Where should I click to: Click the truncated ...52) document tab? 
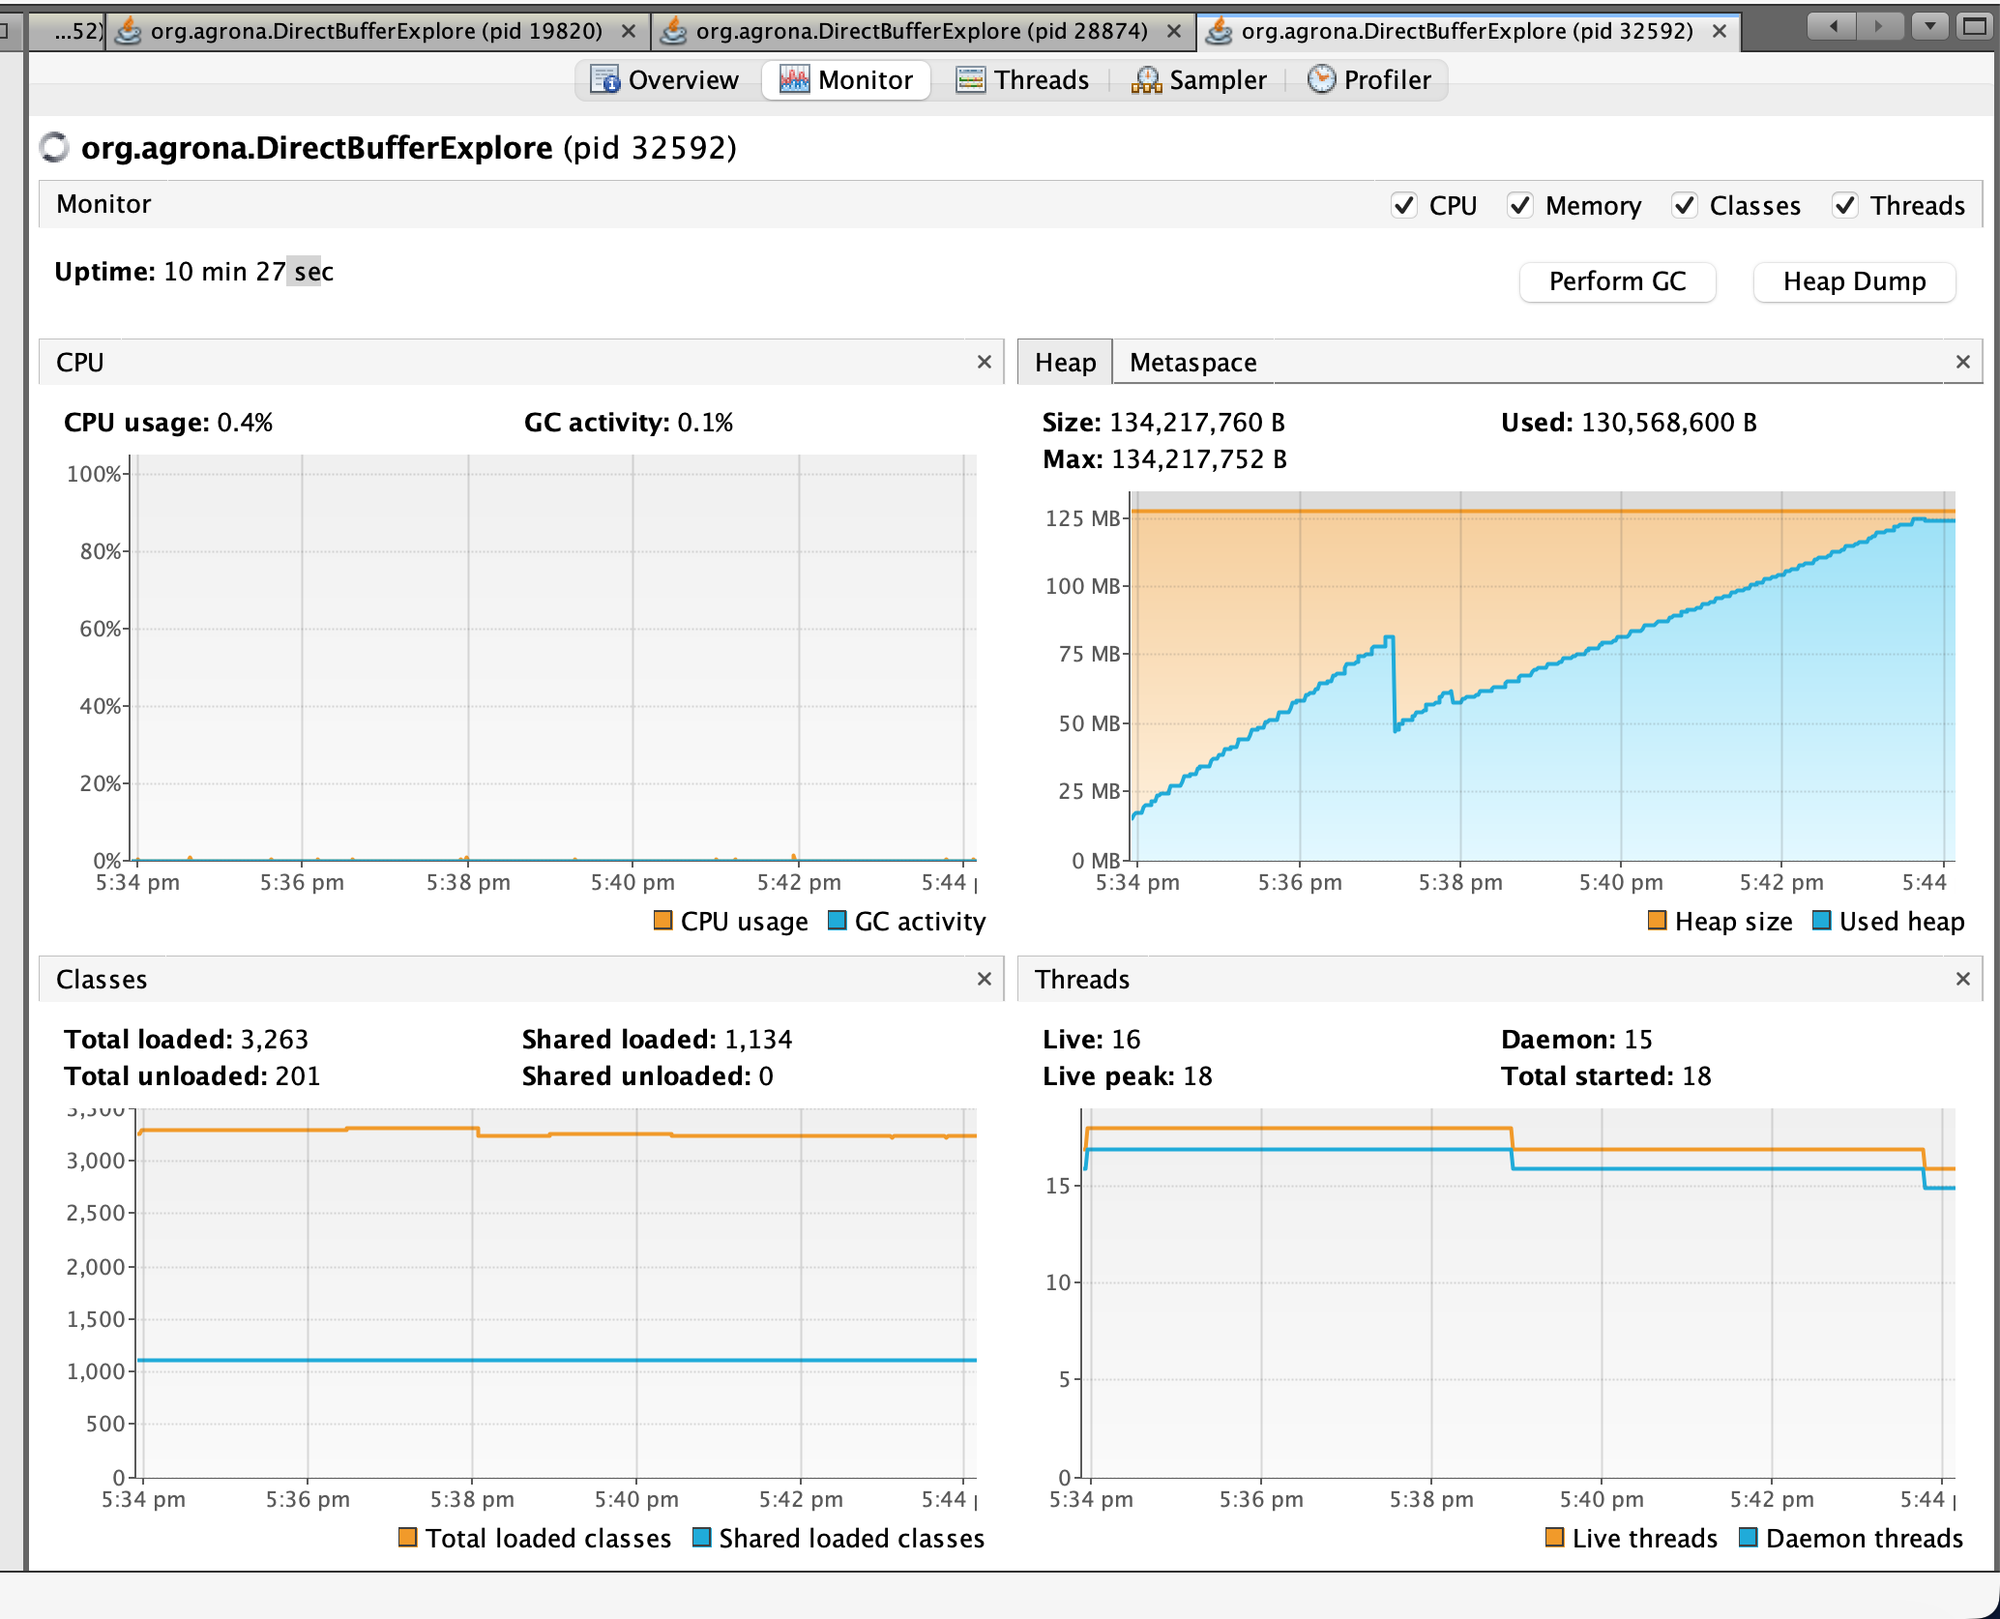[x=66, y=31]
